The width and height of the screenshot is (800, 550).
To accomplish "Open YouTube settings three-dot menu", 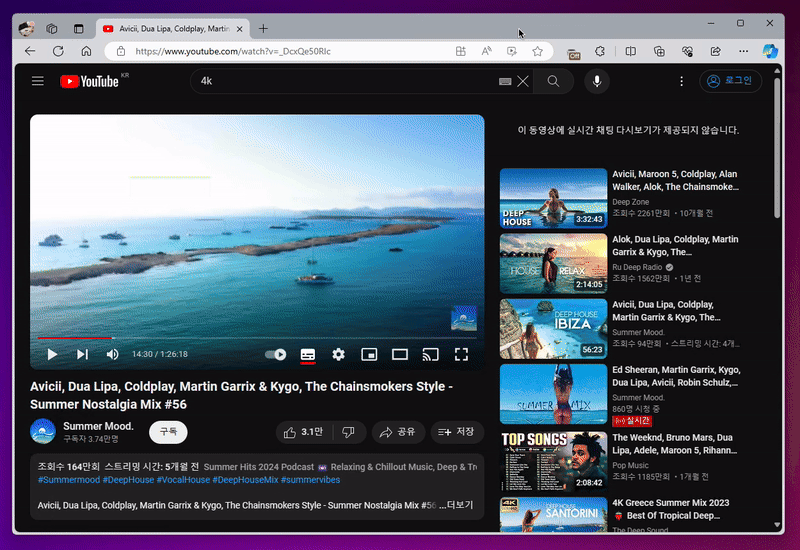I will click(681, 81).
